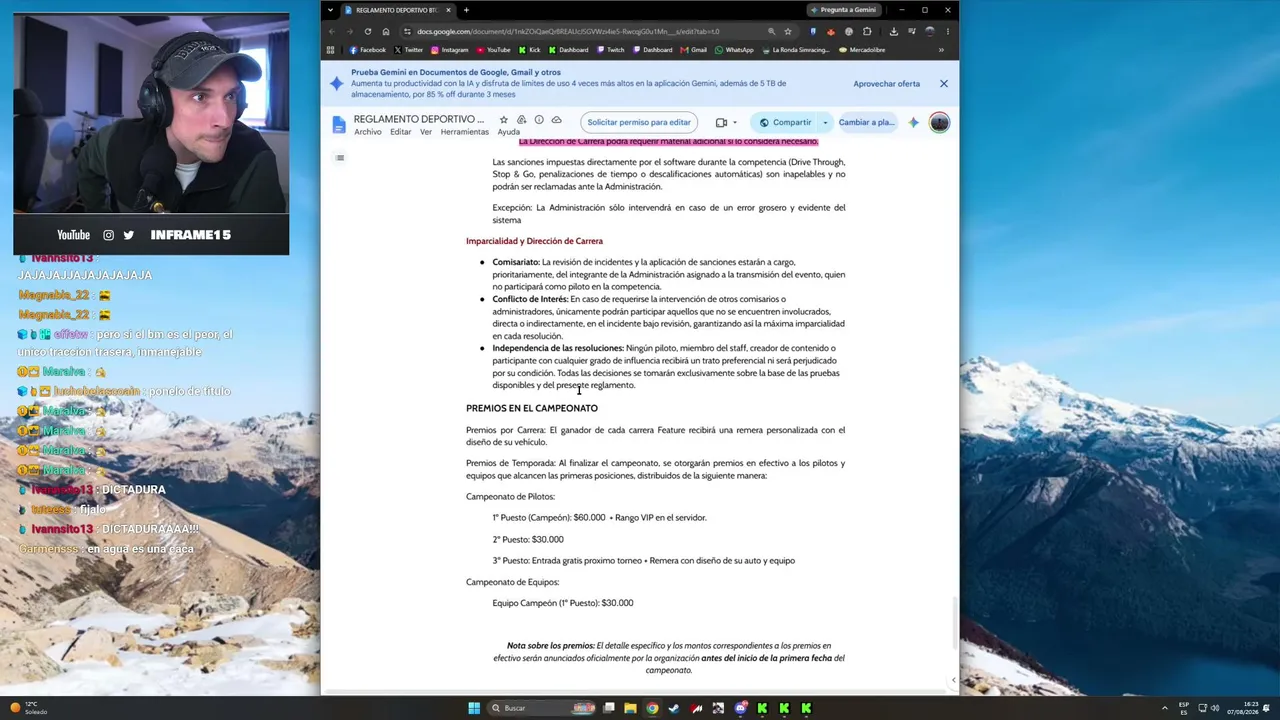Show the document outline tabs icon
Image resolution: width=1280 pixels, height=720 pixels.
pyautogui.click(x=340, y=158)
